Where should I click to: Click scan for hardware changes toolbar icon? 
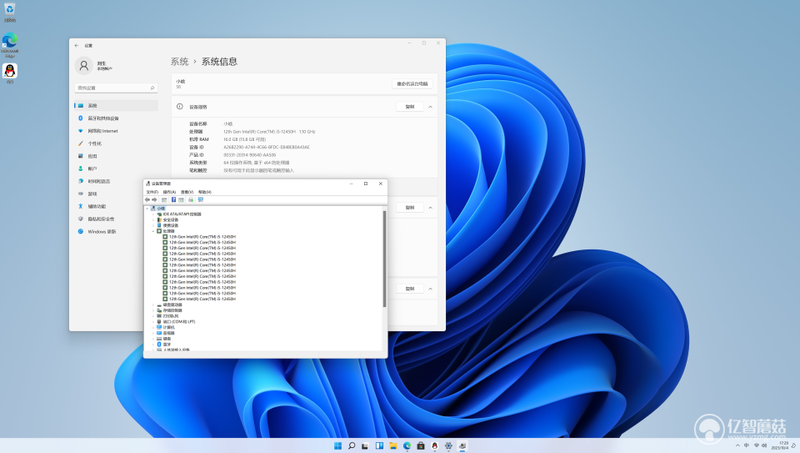coord(191,200)
